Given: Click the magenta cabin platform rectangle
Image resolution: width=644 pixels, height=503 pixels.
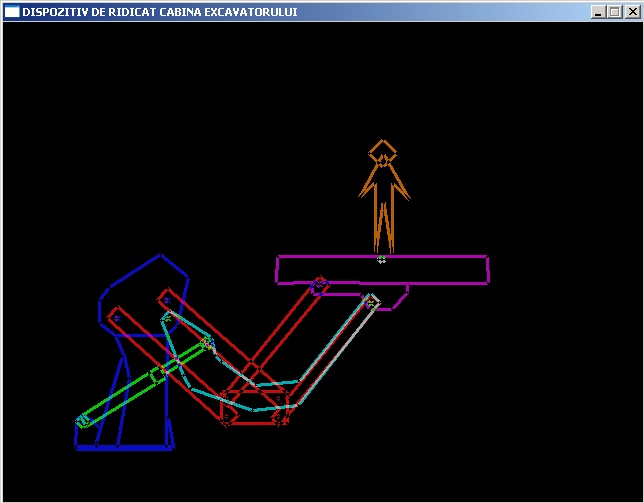Looking at the screenshot, I should (382, 270).
